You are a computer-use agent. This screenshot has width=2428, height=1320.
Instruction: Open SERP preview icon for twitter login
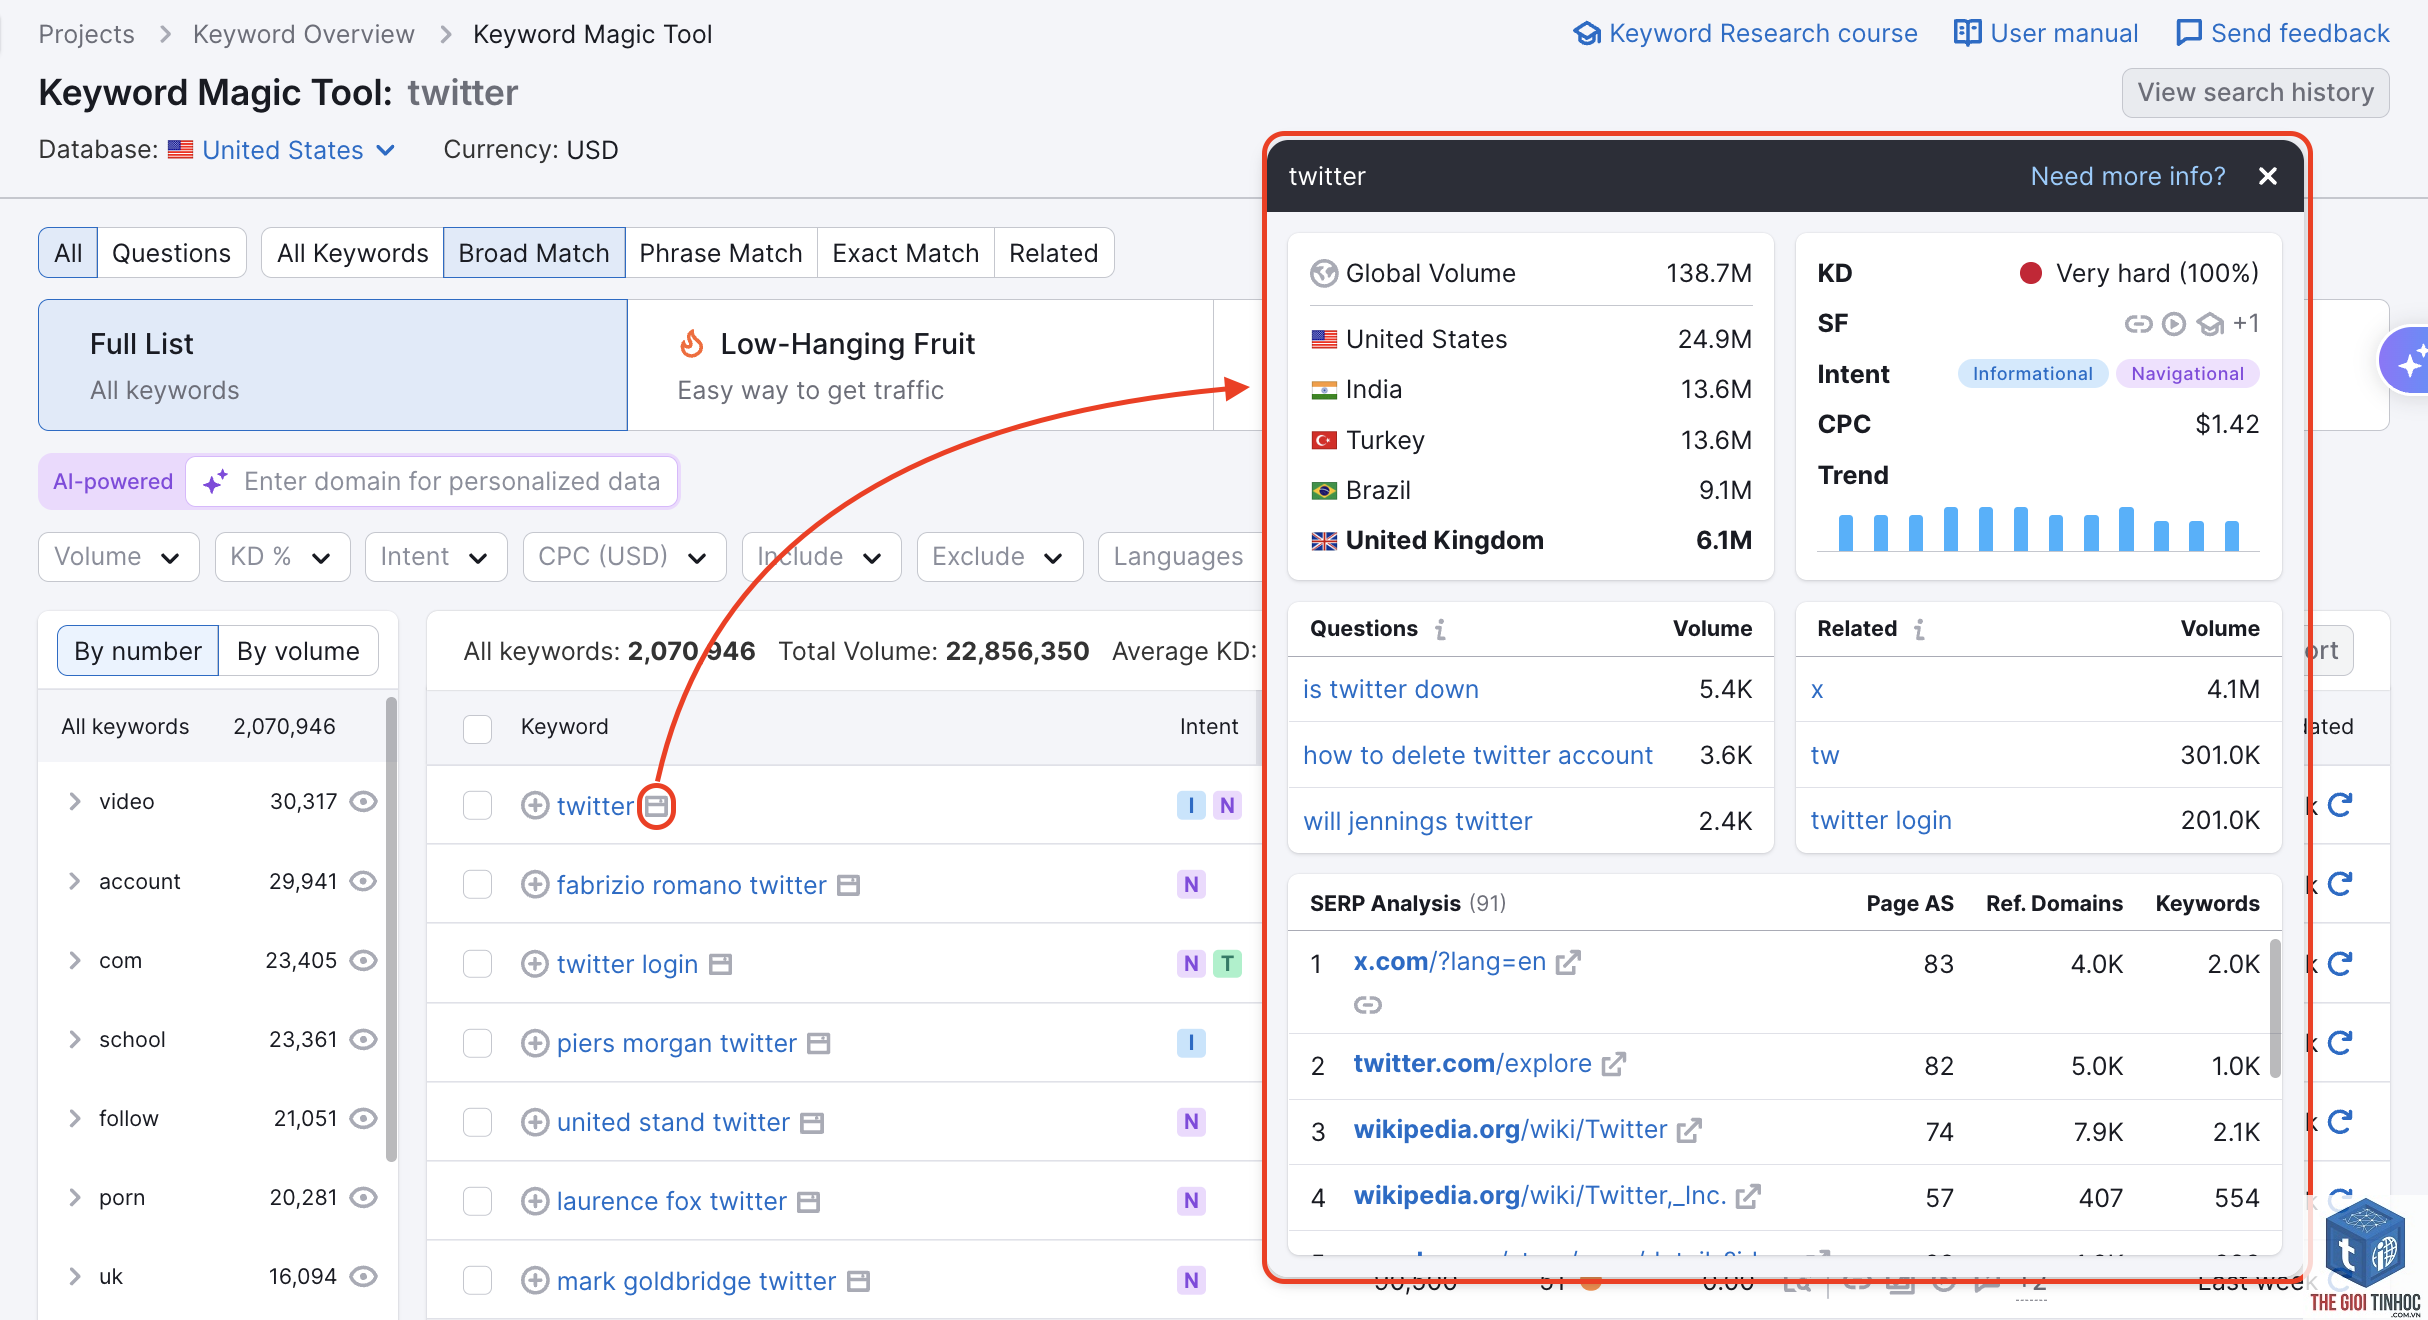[720, 964]
